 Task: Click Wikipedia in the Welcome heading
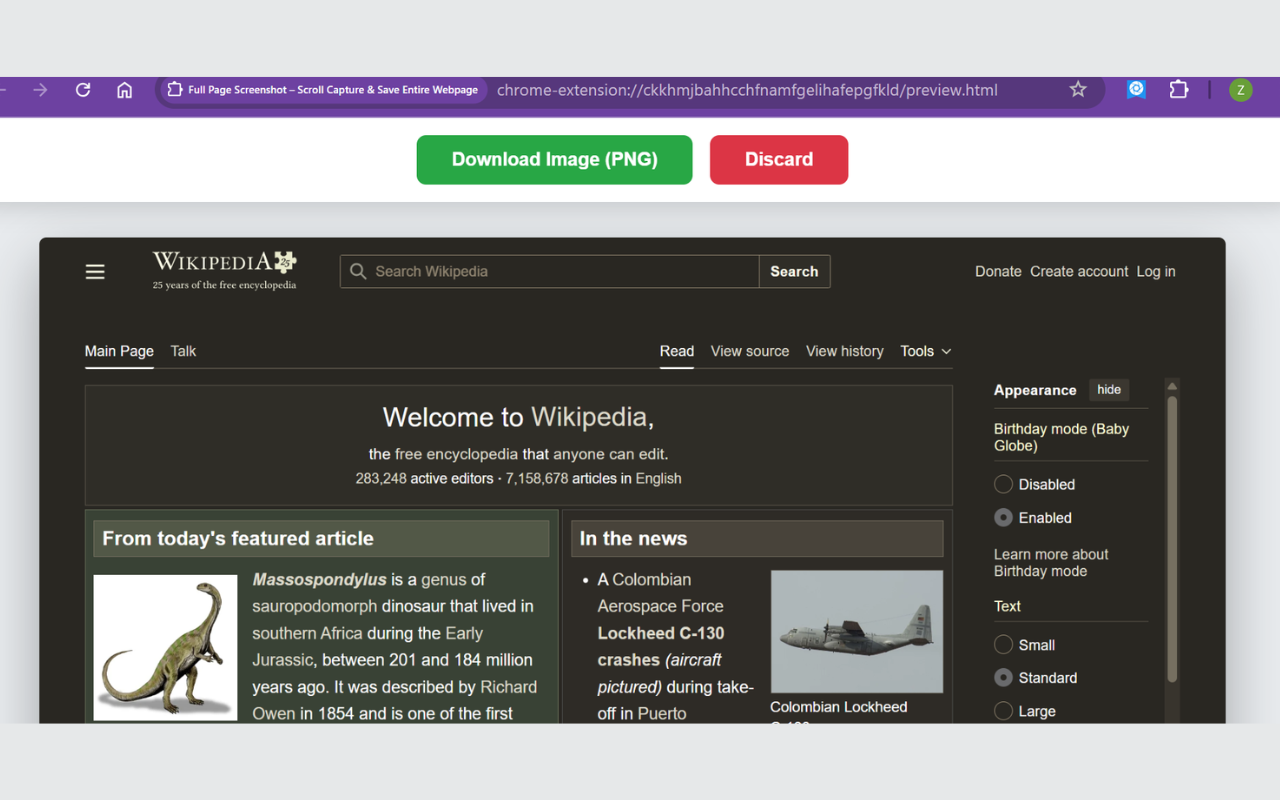589,417
